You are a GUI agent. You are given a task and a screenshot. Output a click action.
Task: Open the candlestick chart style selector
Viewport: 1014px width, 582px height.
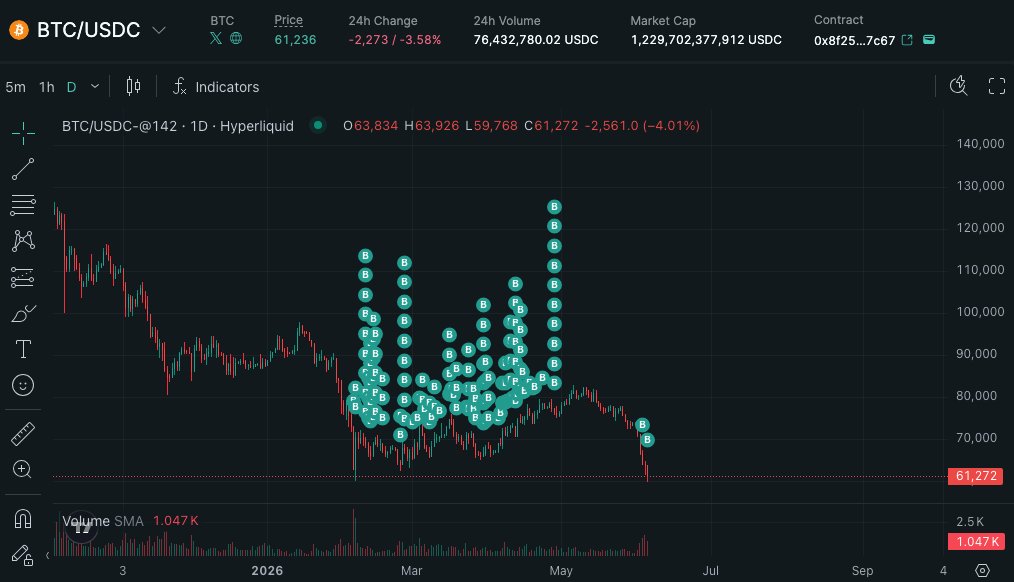(133, 86)
